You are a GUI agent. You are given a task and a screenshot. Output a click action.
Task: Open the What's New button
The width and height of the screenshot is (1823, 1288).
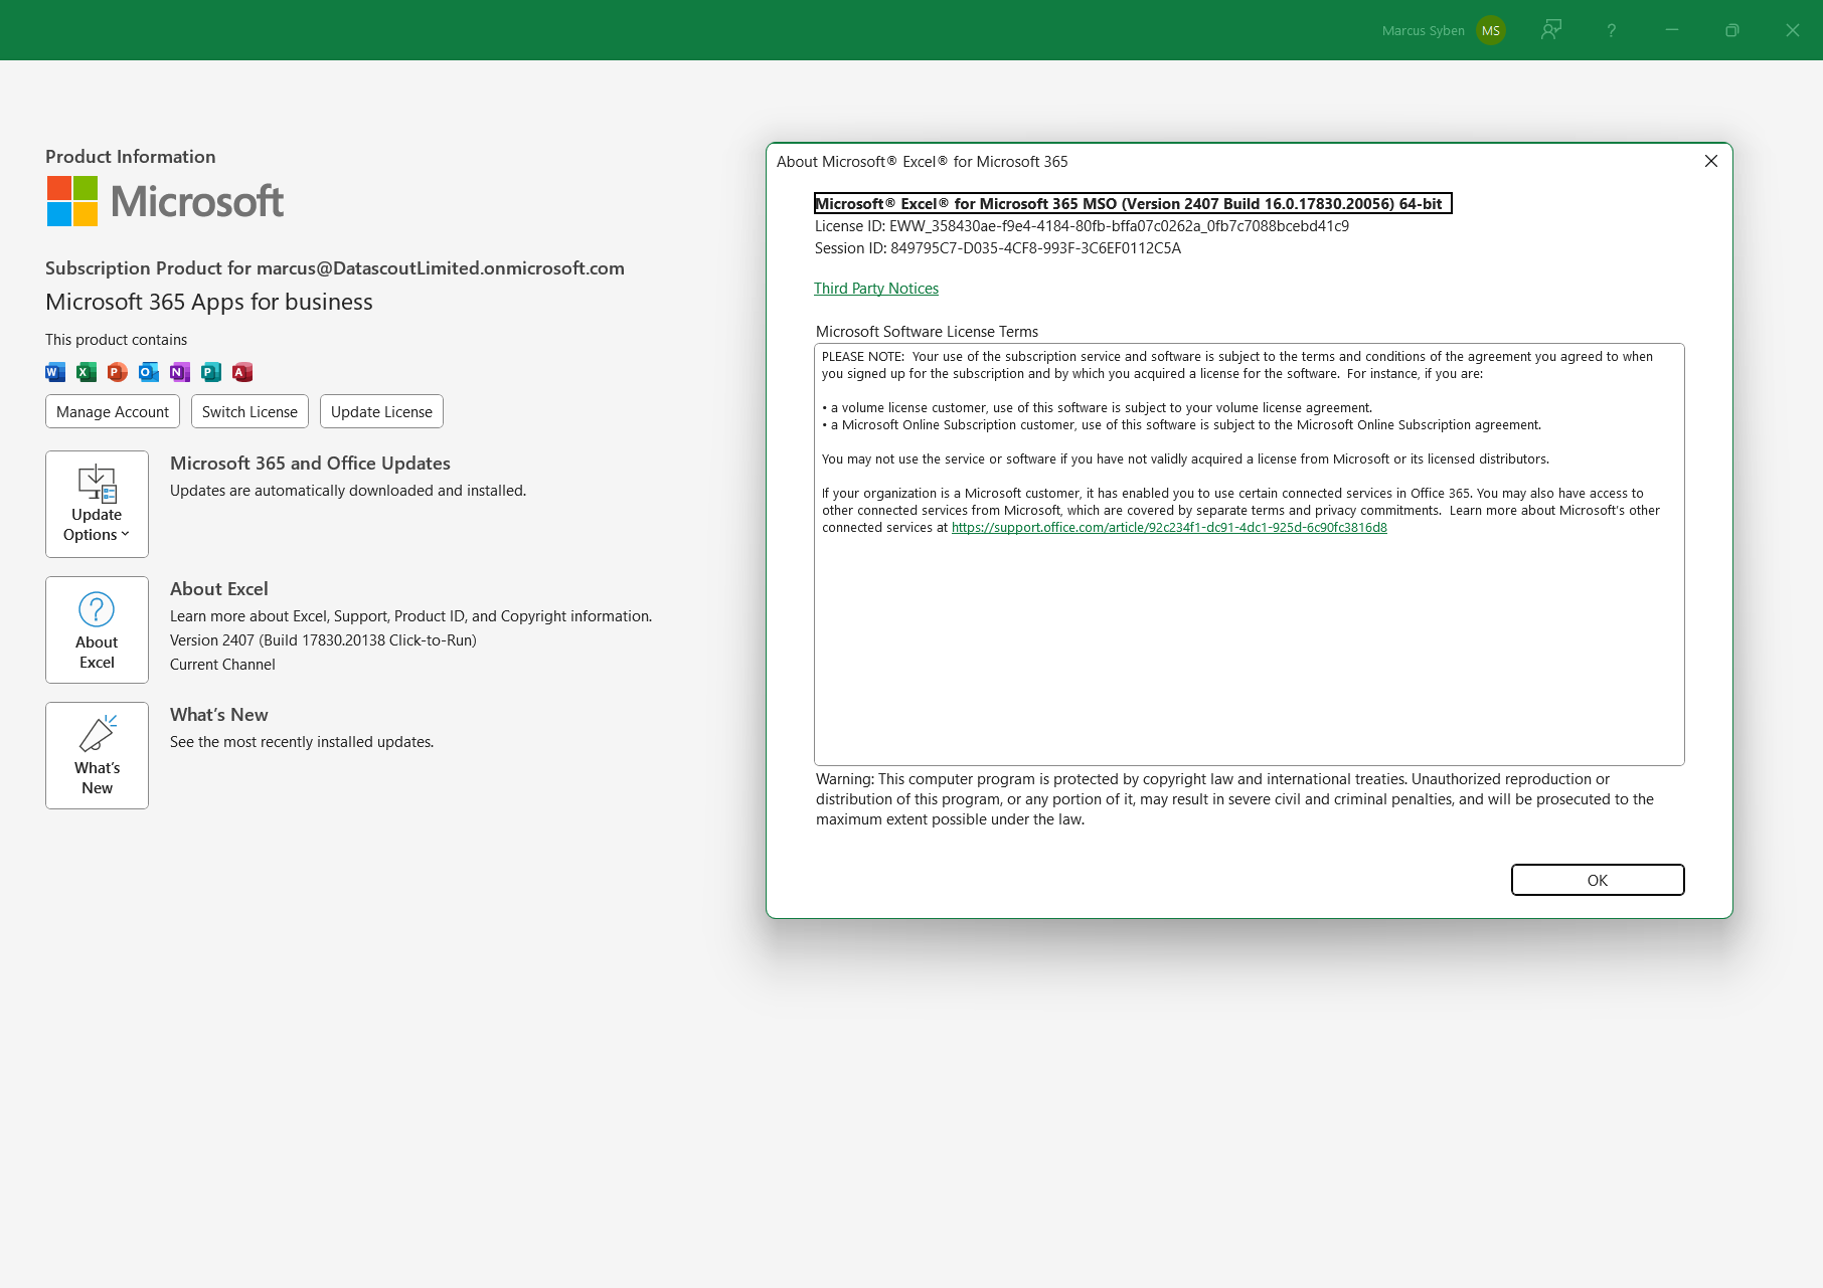coord(97,756)
